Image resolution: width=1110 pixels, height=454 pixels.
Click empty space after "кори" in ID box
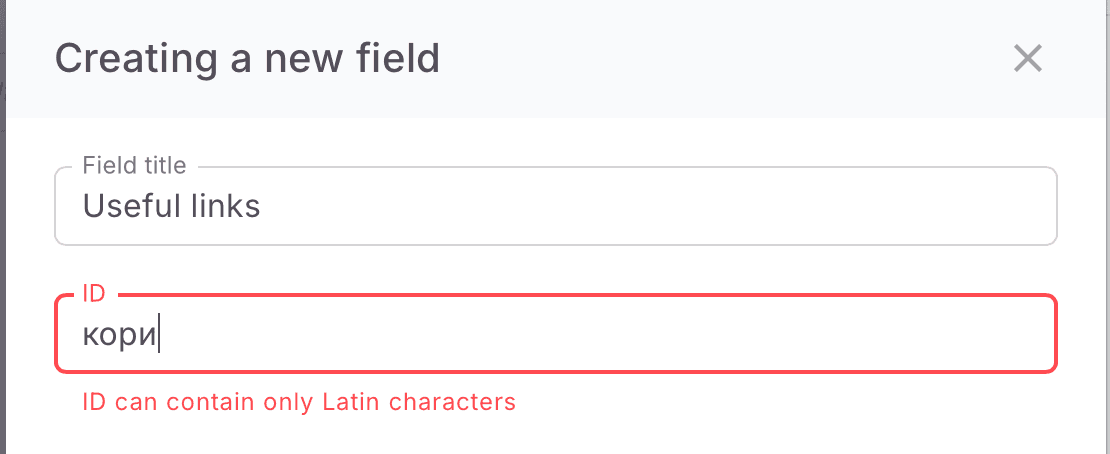coord(600,335)
